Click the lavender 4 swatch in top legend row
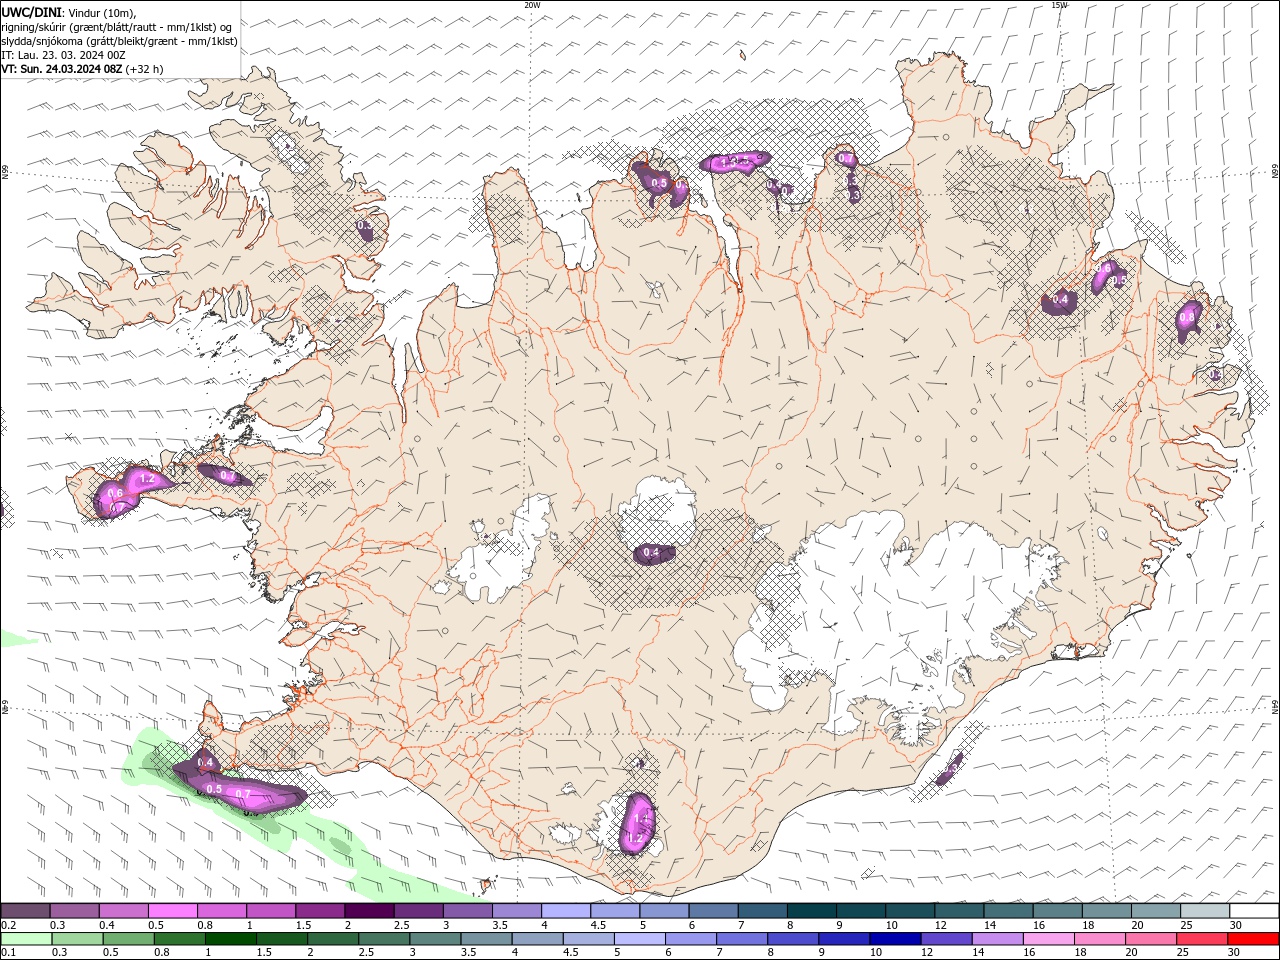Image resolution: width=1280 pixels, height=960 pixels. (x=565, y=911)
